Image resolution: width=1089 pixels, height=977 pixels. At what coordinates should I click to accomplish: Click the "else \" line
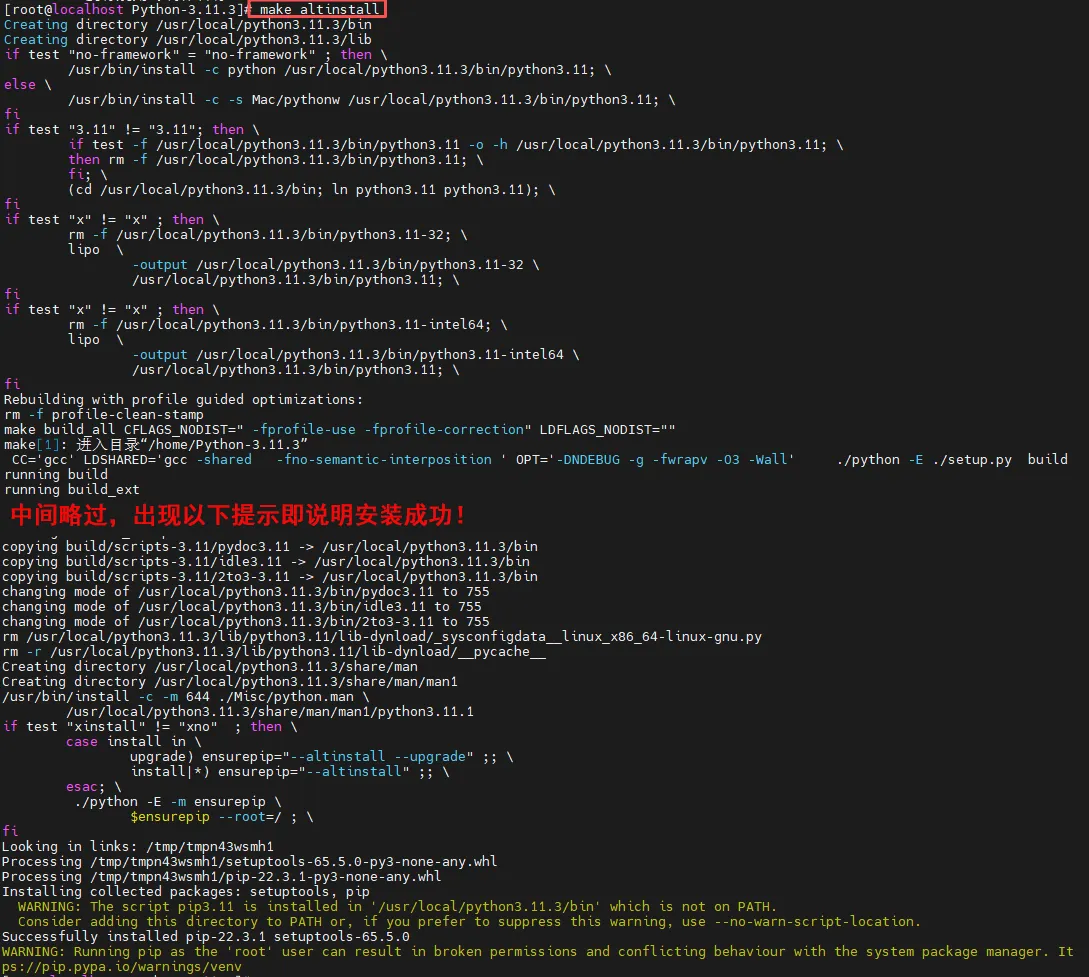click(x=28, y=85)
